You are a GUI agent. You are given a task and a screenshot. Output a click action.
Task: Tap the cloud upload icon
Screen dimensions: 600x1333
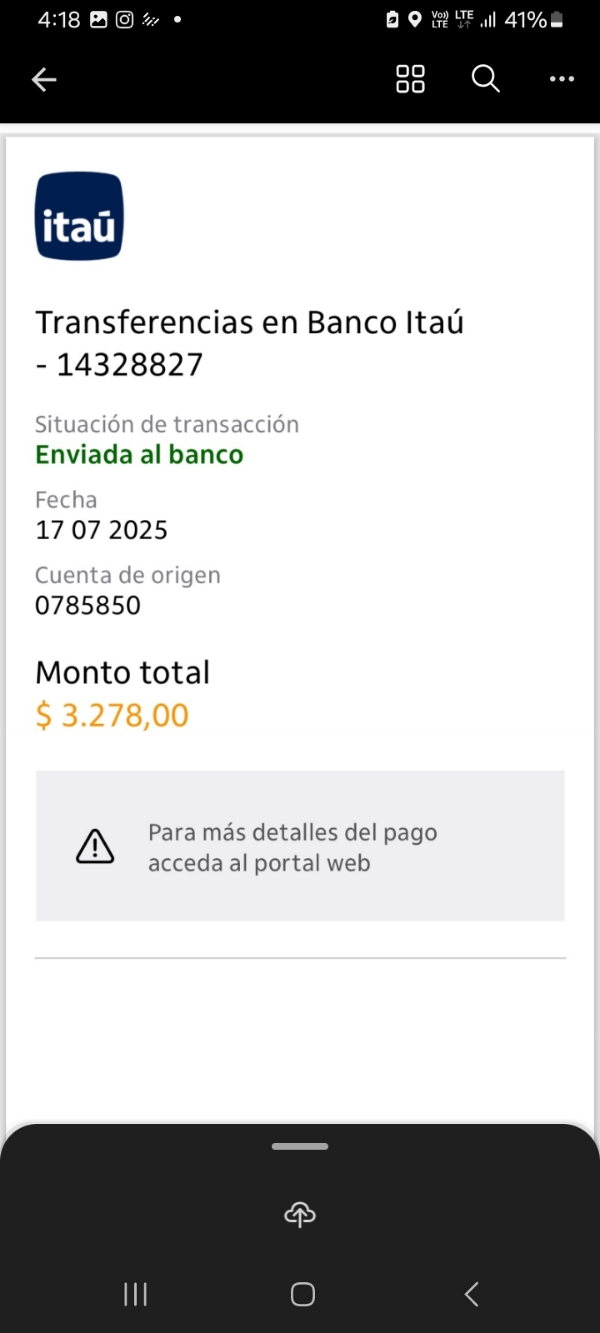300,1214
